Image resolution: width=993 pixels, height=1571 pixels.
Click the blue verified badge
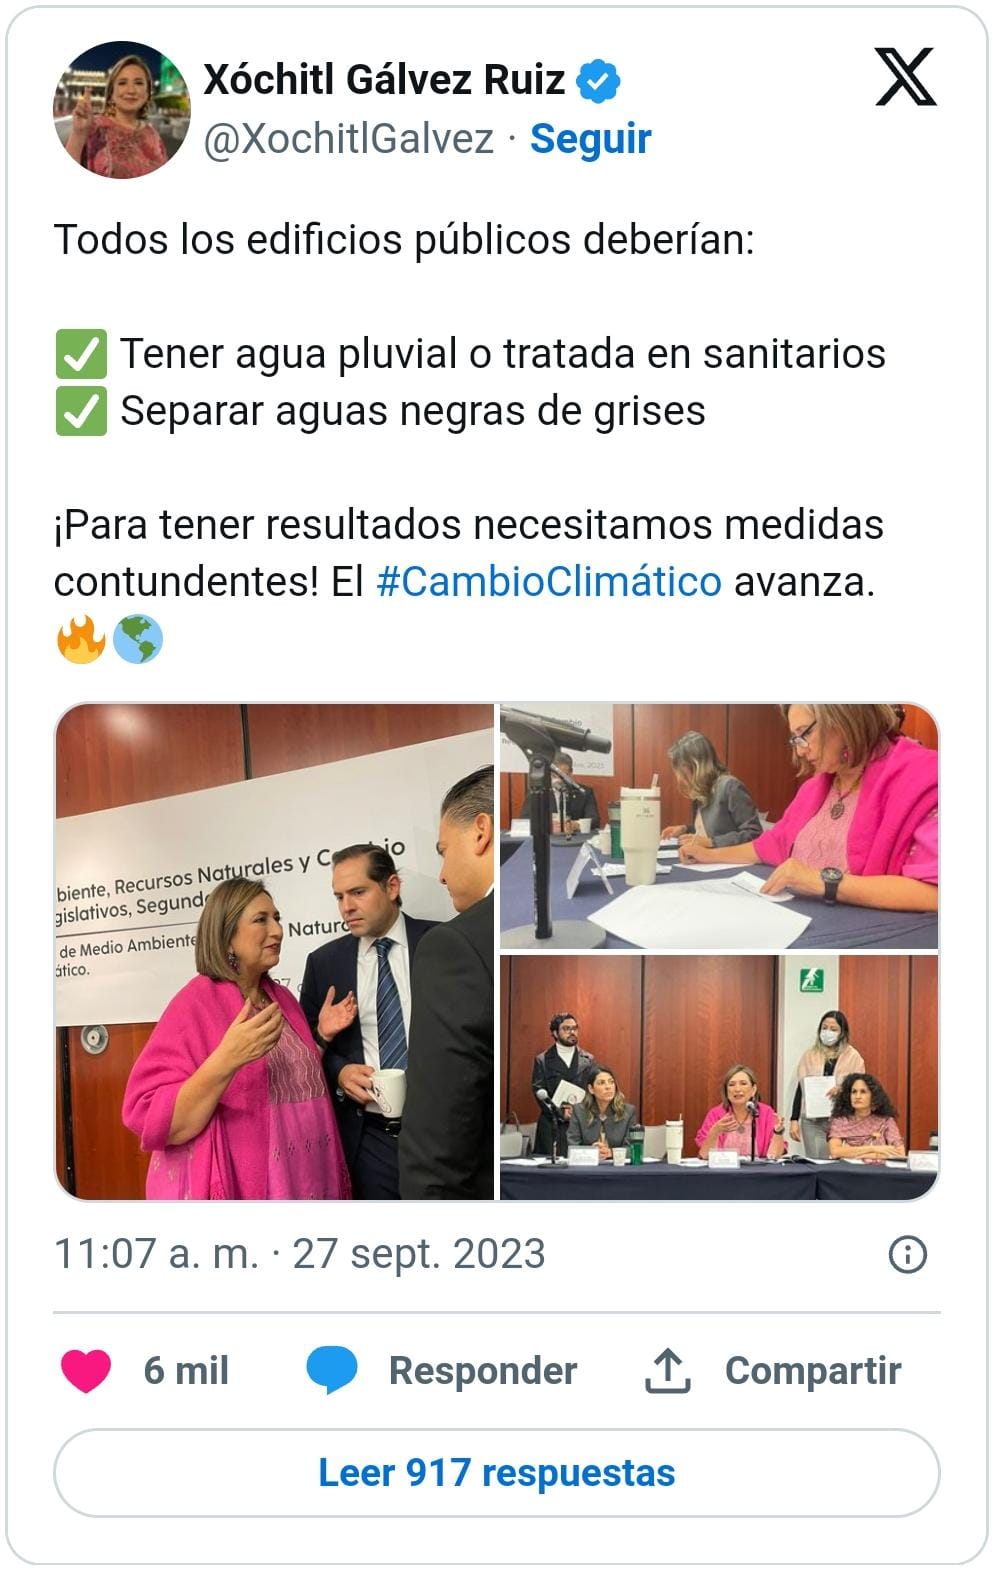pyautogui.click(x=598, y=81)
